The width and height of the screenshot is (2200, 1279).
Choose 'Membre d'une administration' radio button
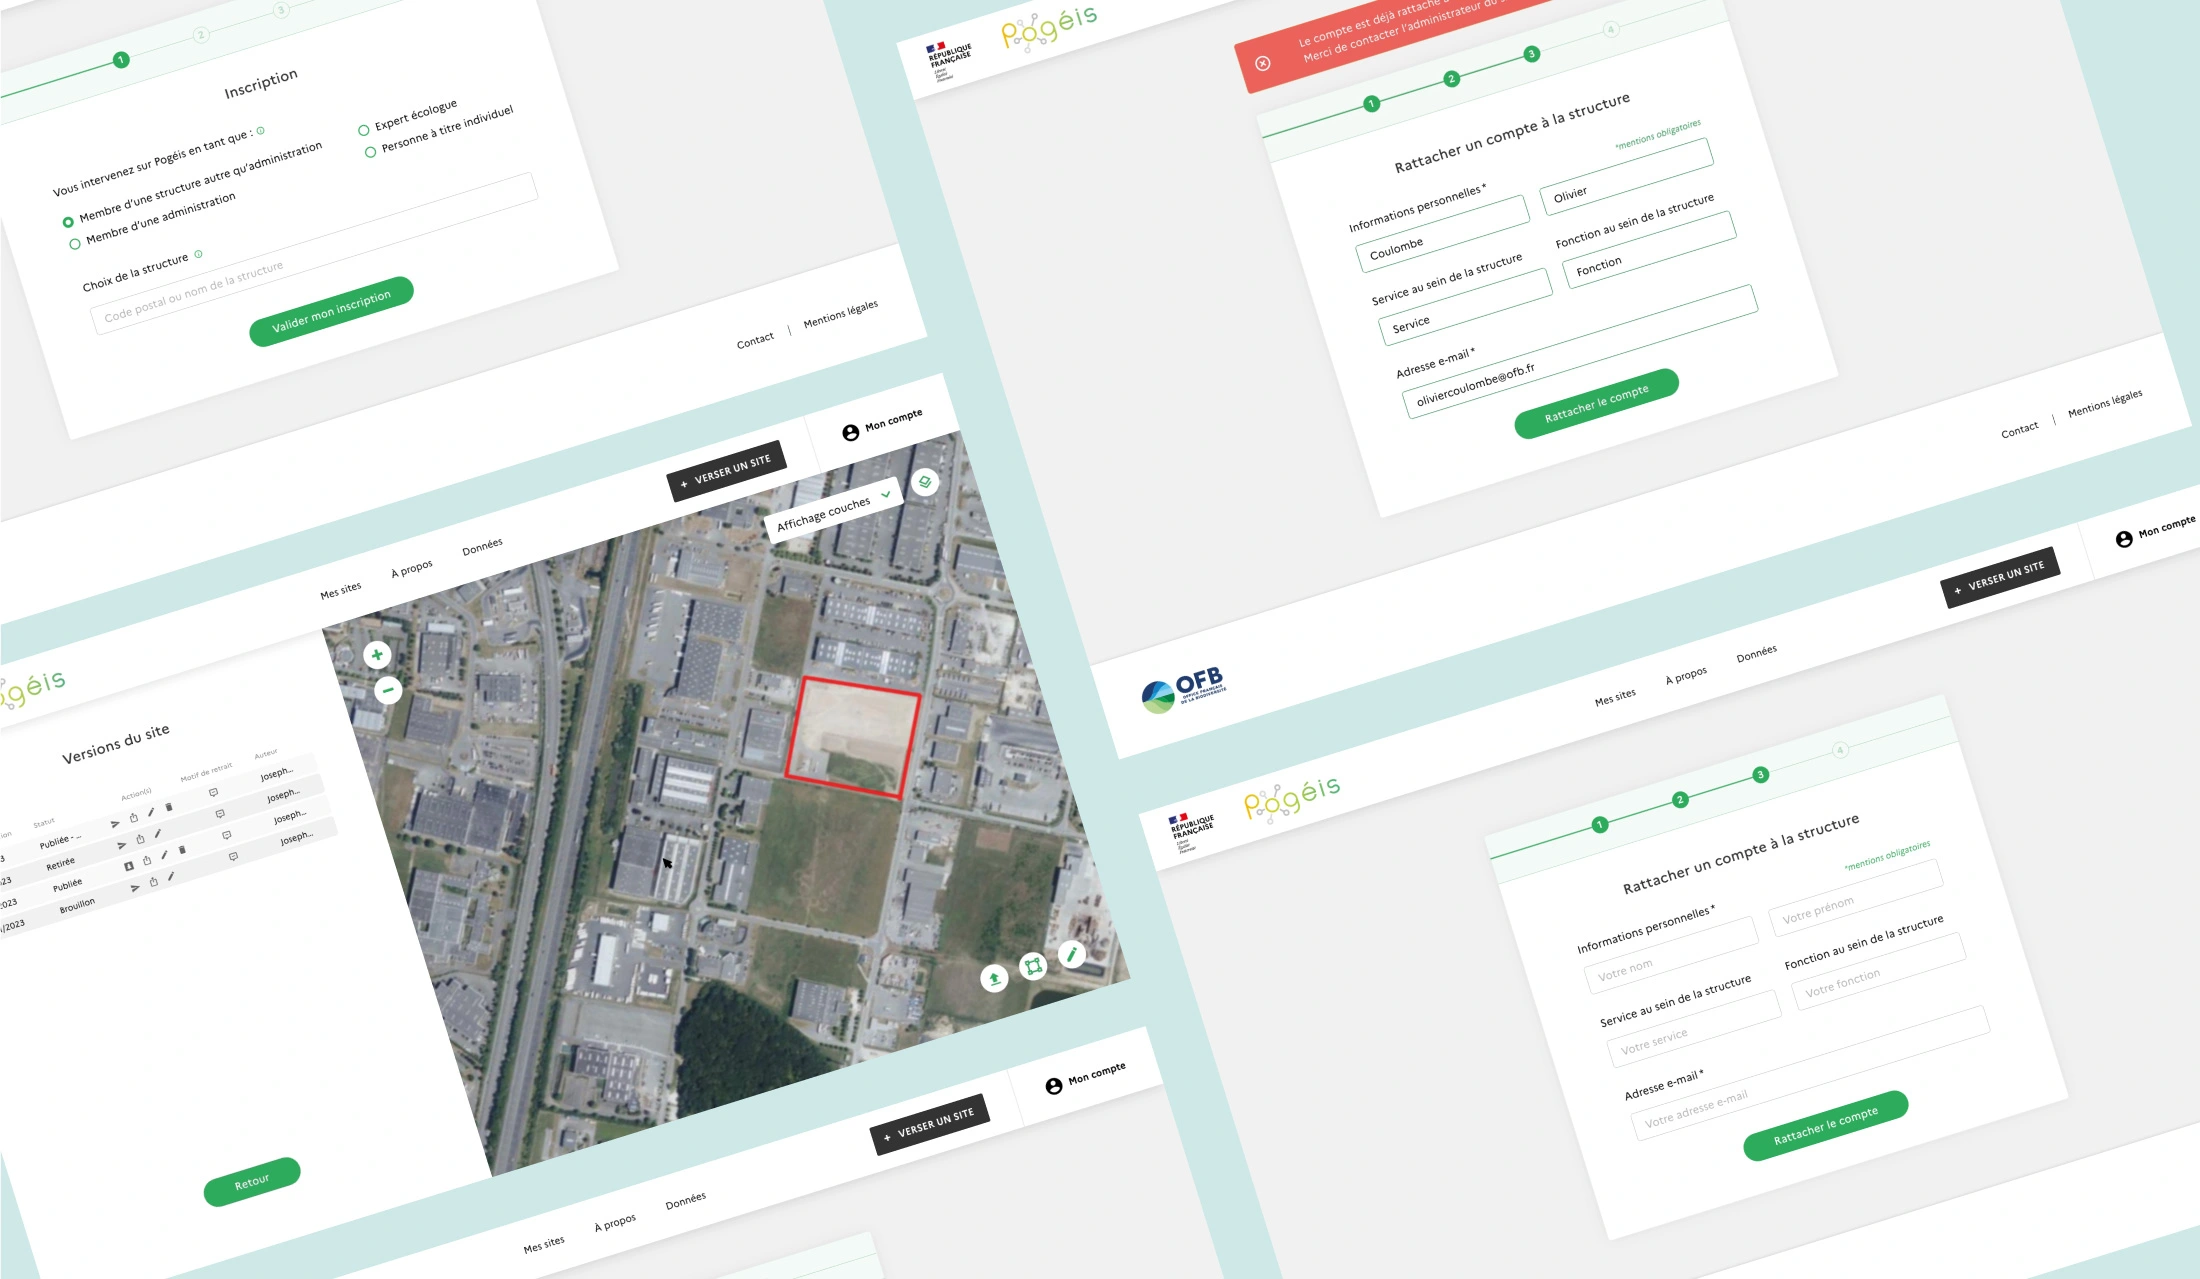tap(75, 244)
